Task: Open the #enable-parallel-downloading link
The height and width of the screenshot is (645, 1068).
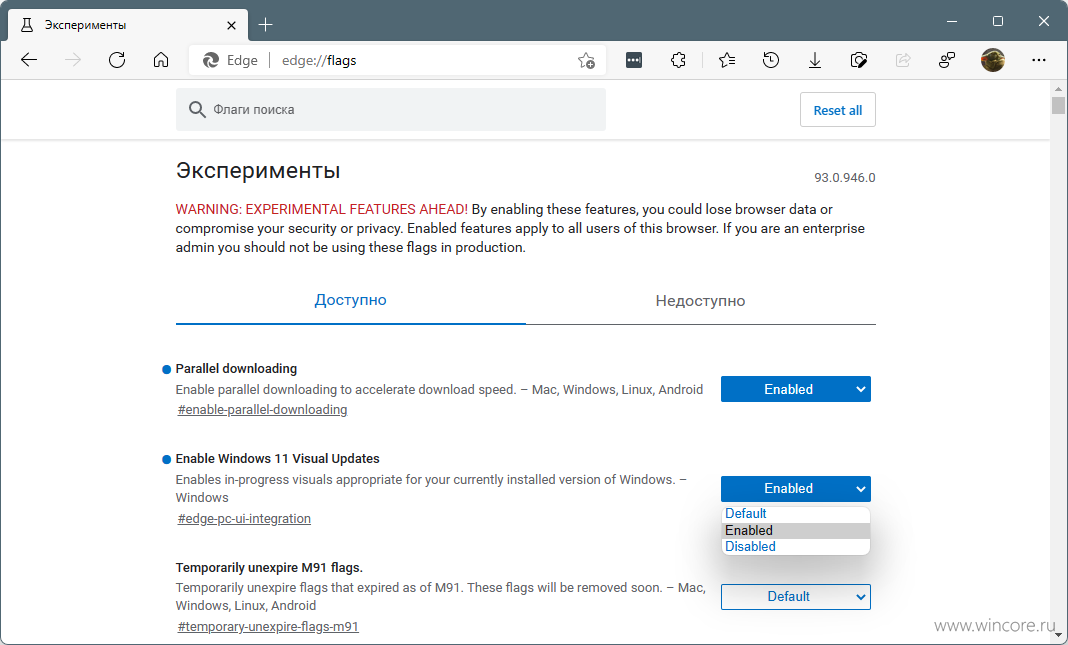Action: point(262,409)
